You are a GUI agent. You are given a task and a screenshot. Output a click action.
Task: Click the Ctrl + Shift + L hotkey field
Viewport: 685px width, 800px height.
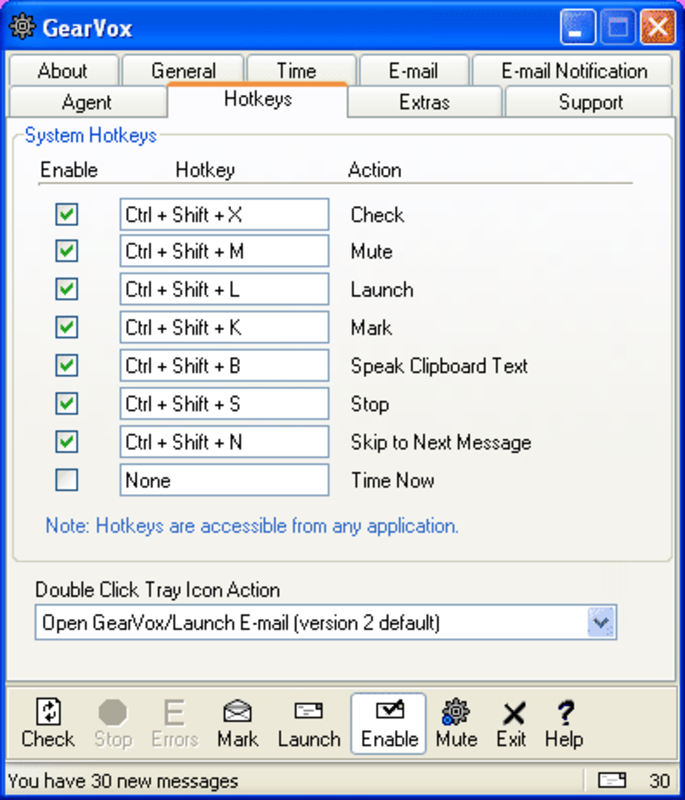click(224, 289)
